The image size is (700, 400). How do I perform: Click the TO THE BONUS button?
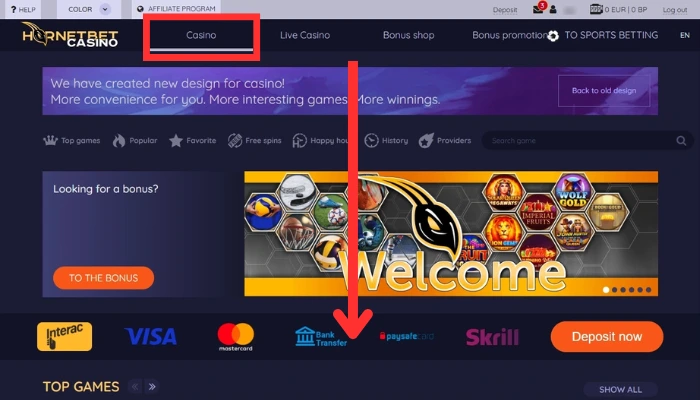click(x=104, y=278)
